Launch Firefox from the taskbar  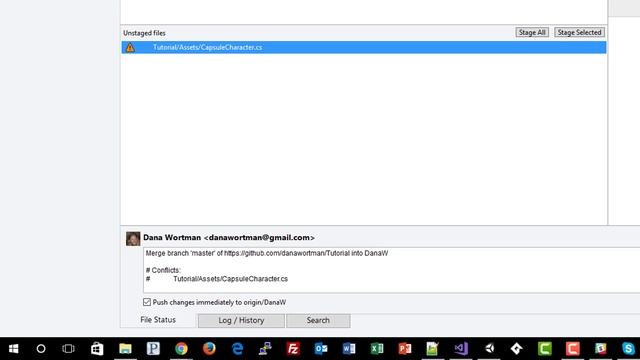pyautogui.click(x=209, y=349)
